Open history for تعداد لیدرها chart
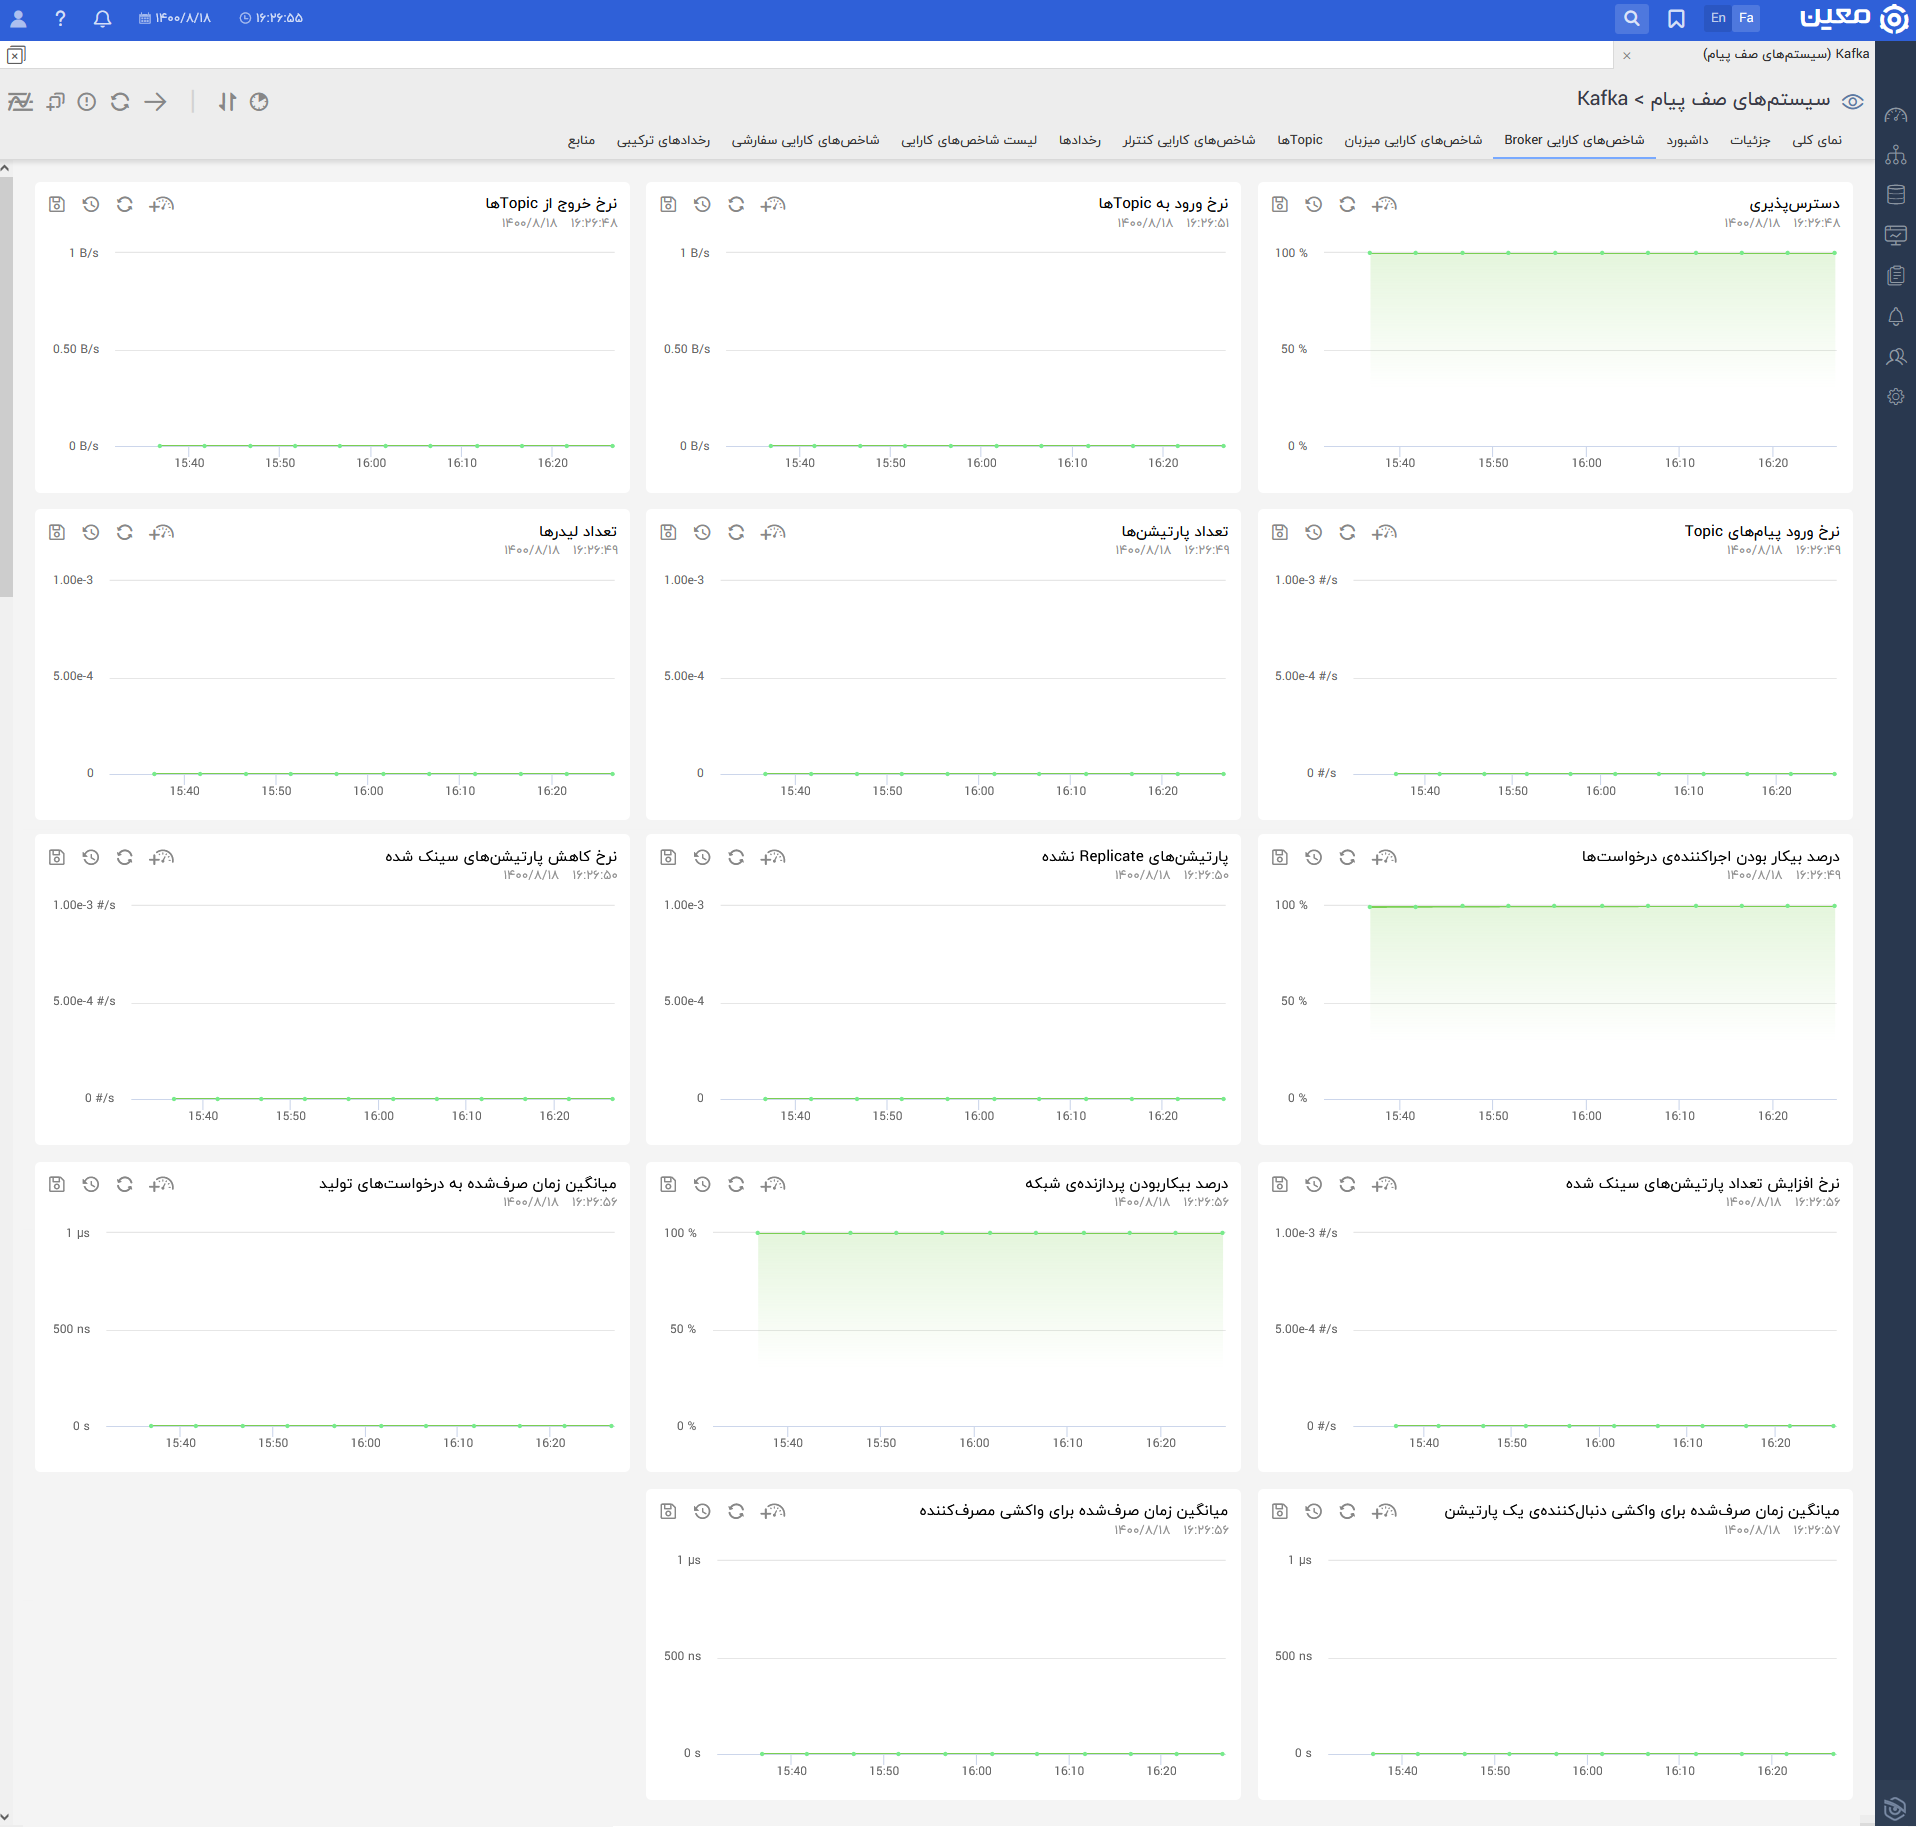The image size is (1917, 1827). click(x=91, y=532)
